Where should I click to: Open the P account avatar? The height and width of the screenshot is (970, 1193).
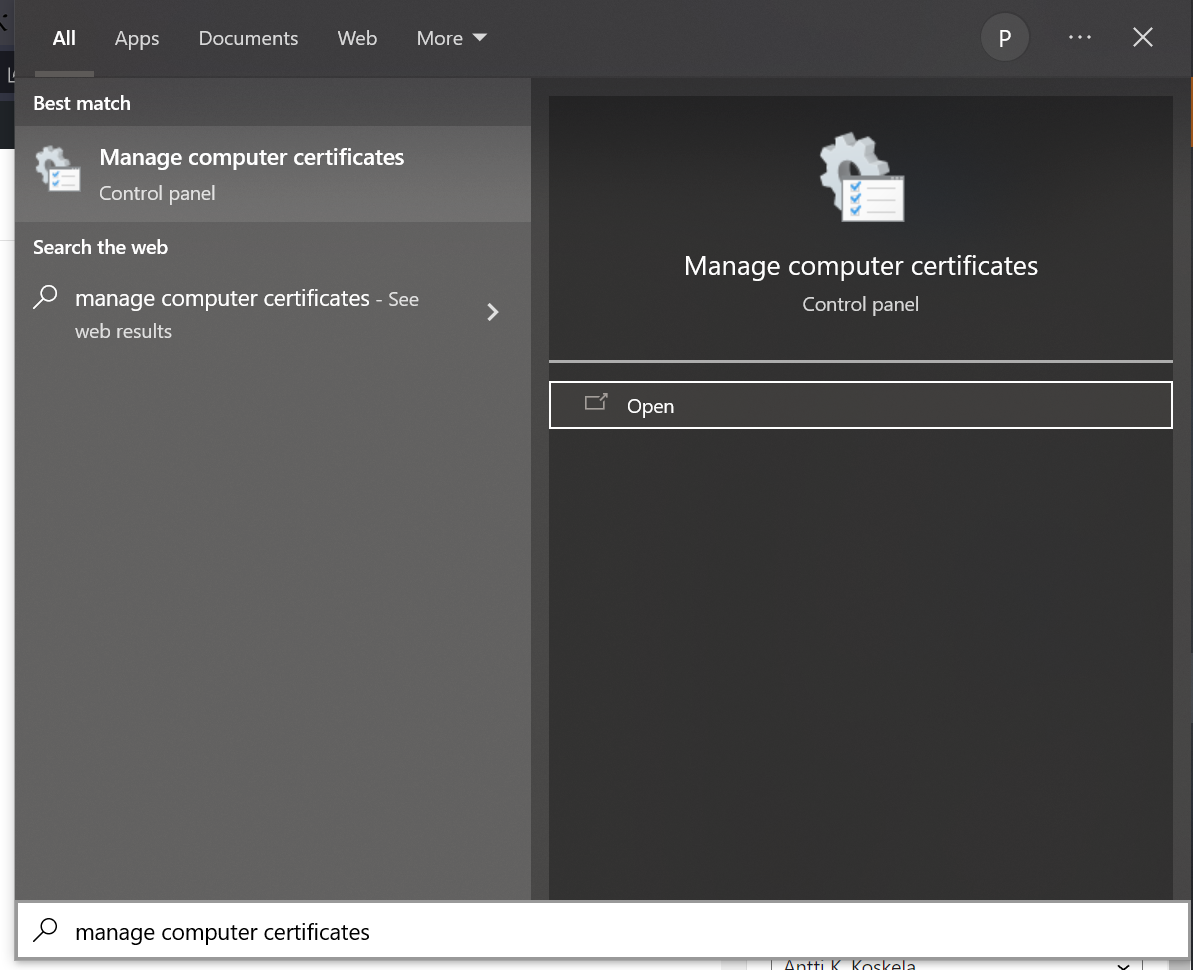click(x=1005, y=38)
